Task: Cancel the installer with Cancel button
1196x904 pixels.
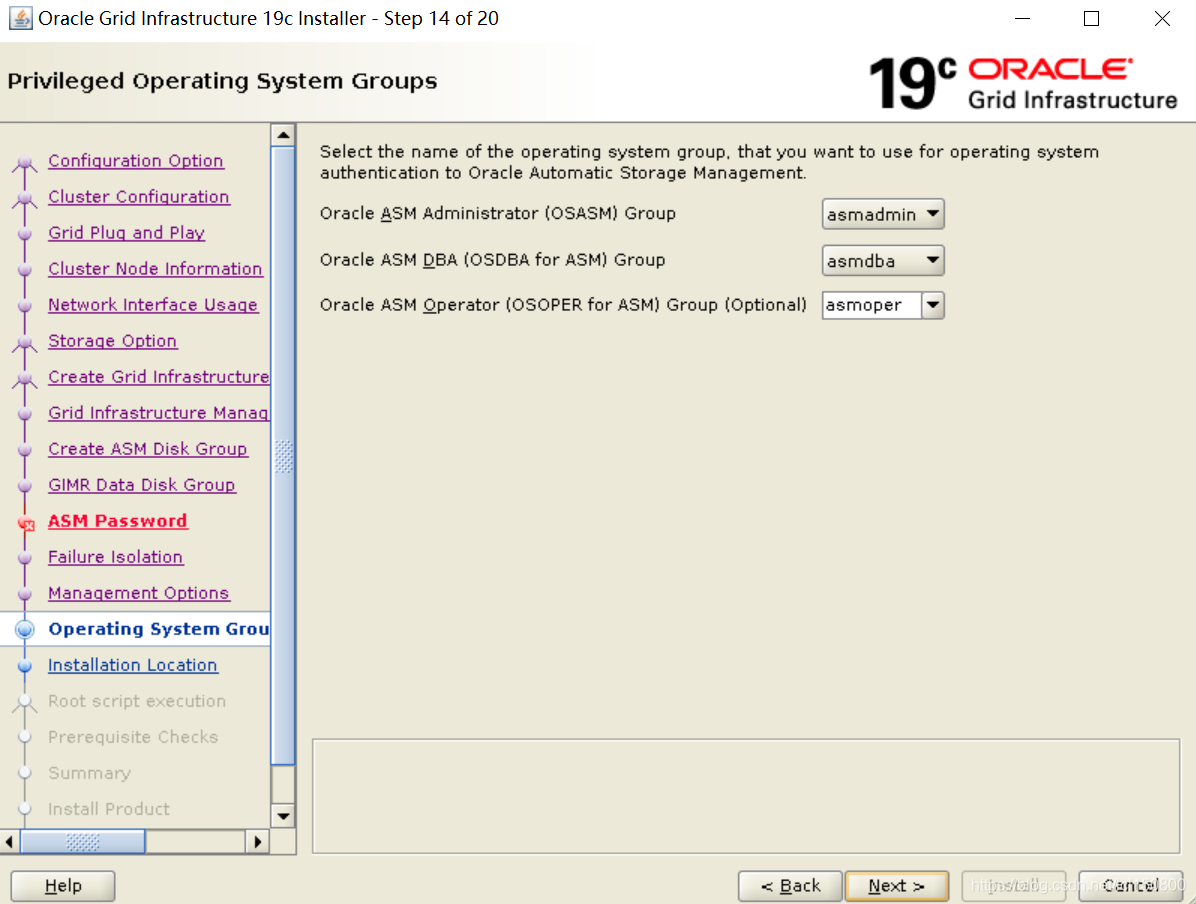Action: 1130,886
